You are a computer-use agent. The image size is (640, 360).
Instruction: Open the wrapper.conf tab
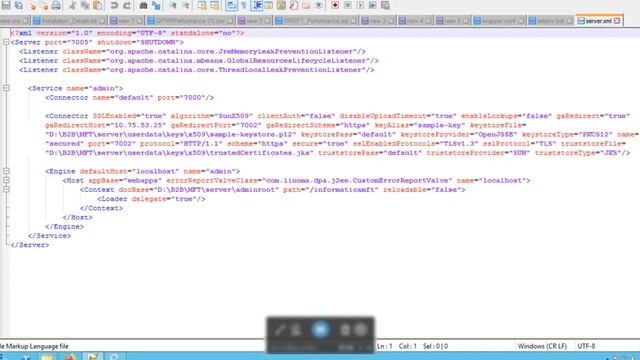498,20
